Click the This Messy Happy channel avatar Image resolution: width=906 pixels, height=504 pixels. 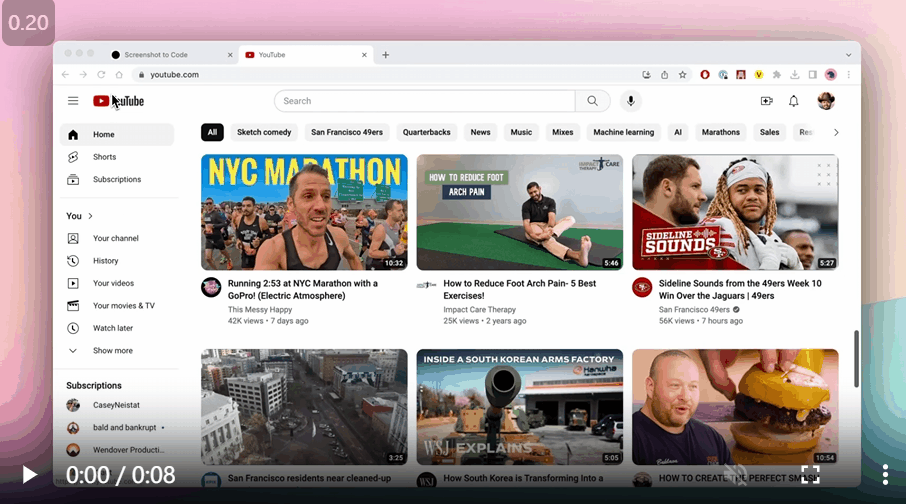click(211, 287)
